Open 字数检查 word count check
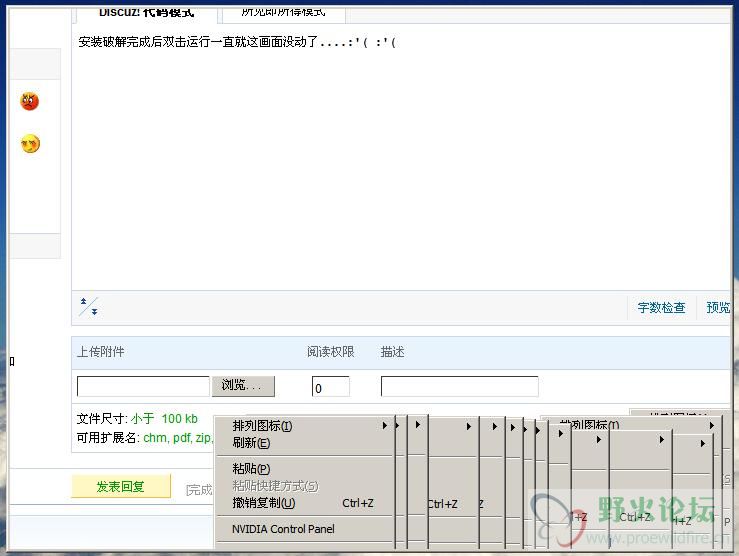The width and height of the screenshot is (739, 556). click(x=661, y=308)
